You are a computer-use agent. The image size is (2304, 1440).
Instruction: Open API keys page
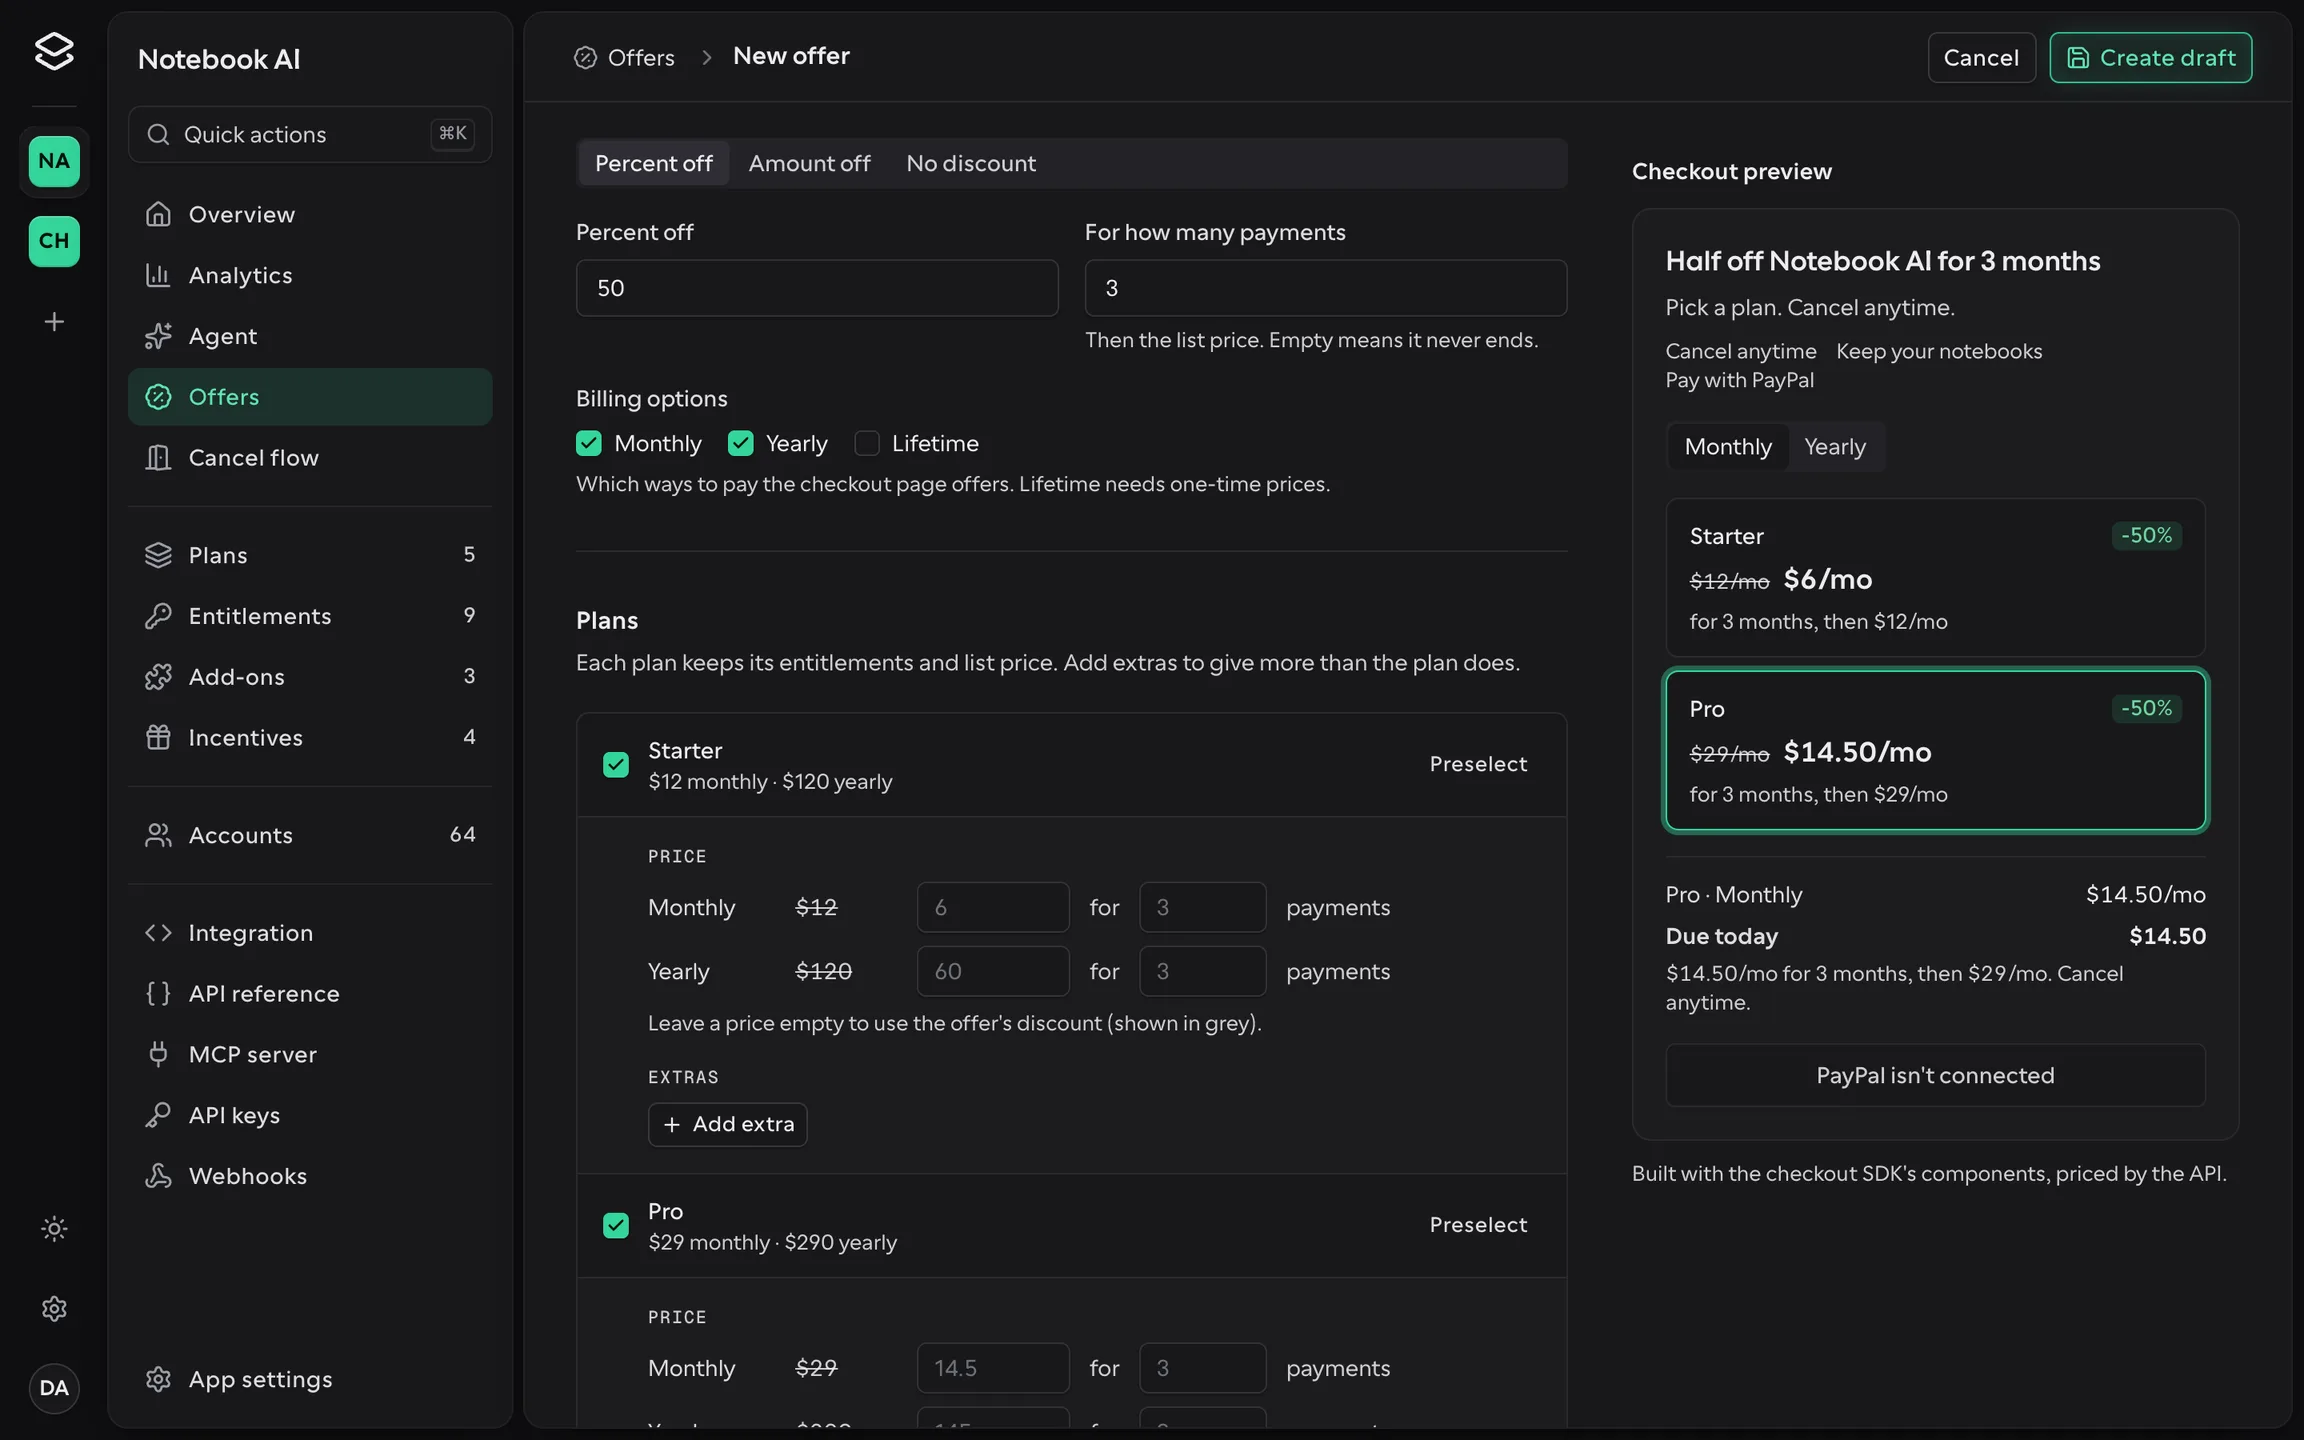pos(310,1115)
